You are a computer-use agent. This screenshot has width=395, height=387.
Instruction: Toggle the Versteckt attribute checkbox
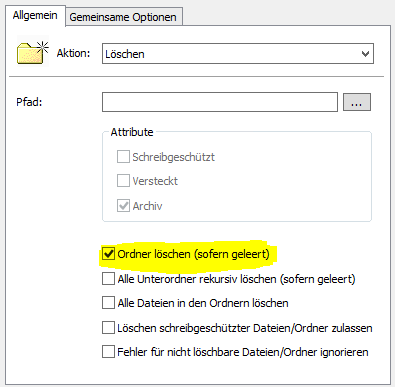click(123, 181)
